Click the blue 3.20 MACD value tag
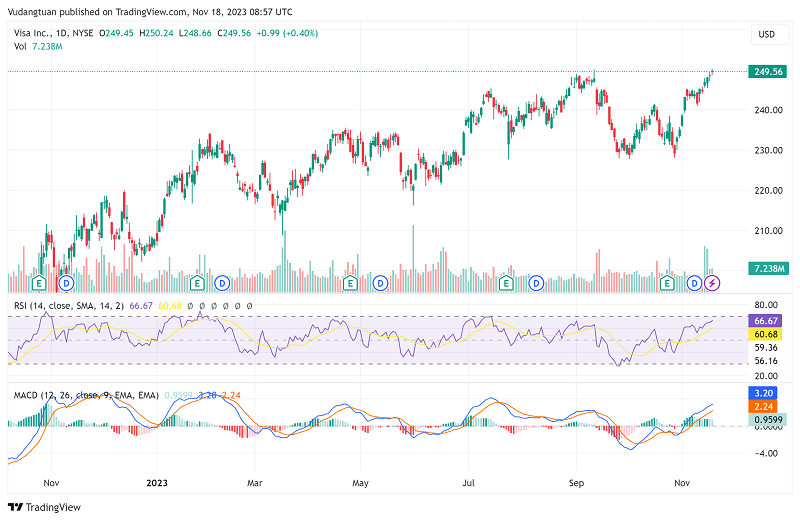This screenshot has height=521, width=800. click(x=763, y=393)
